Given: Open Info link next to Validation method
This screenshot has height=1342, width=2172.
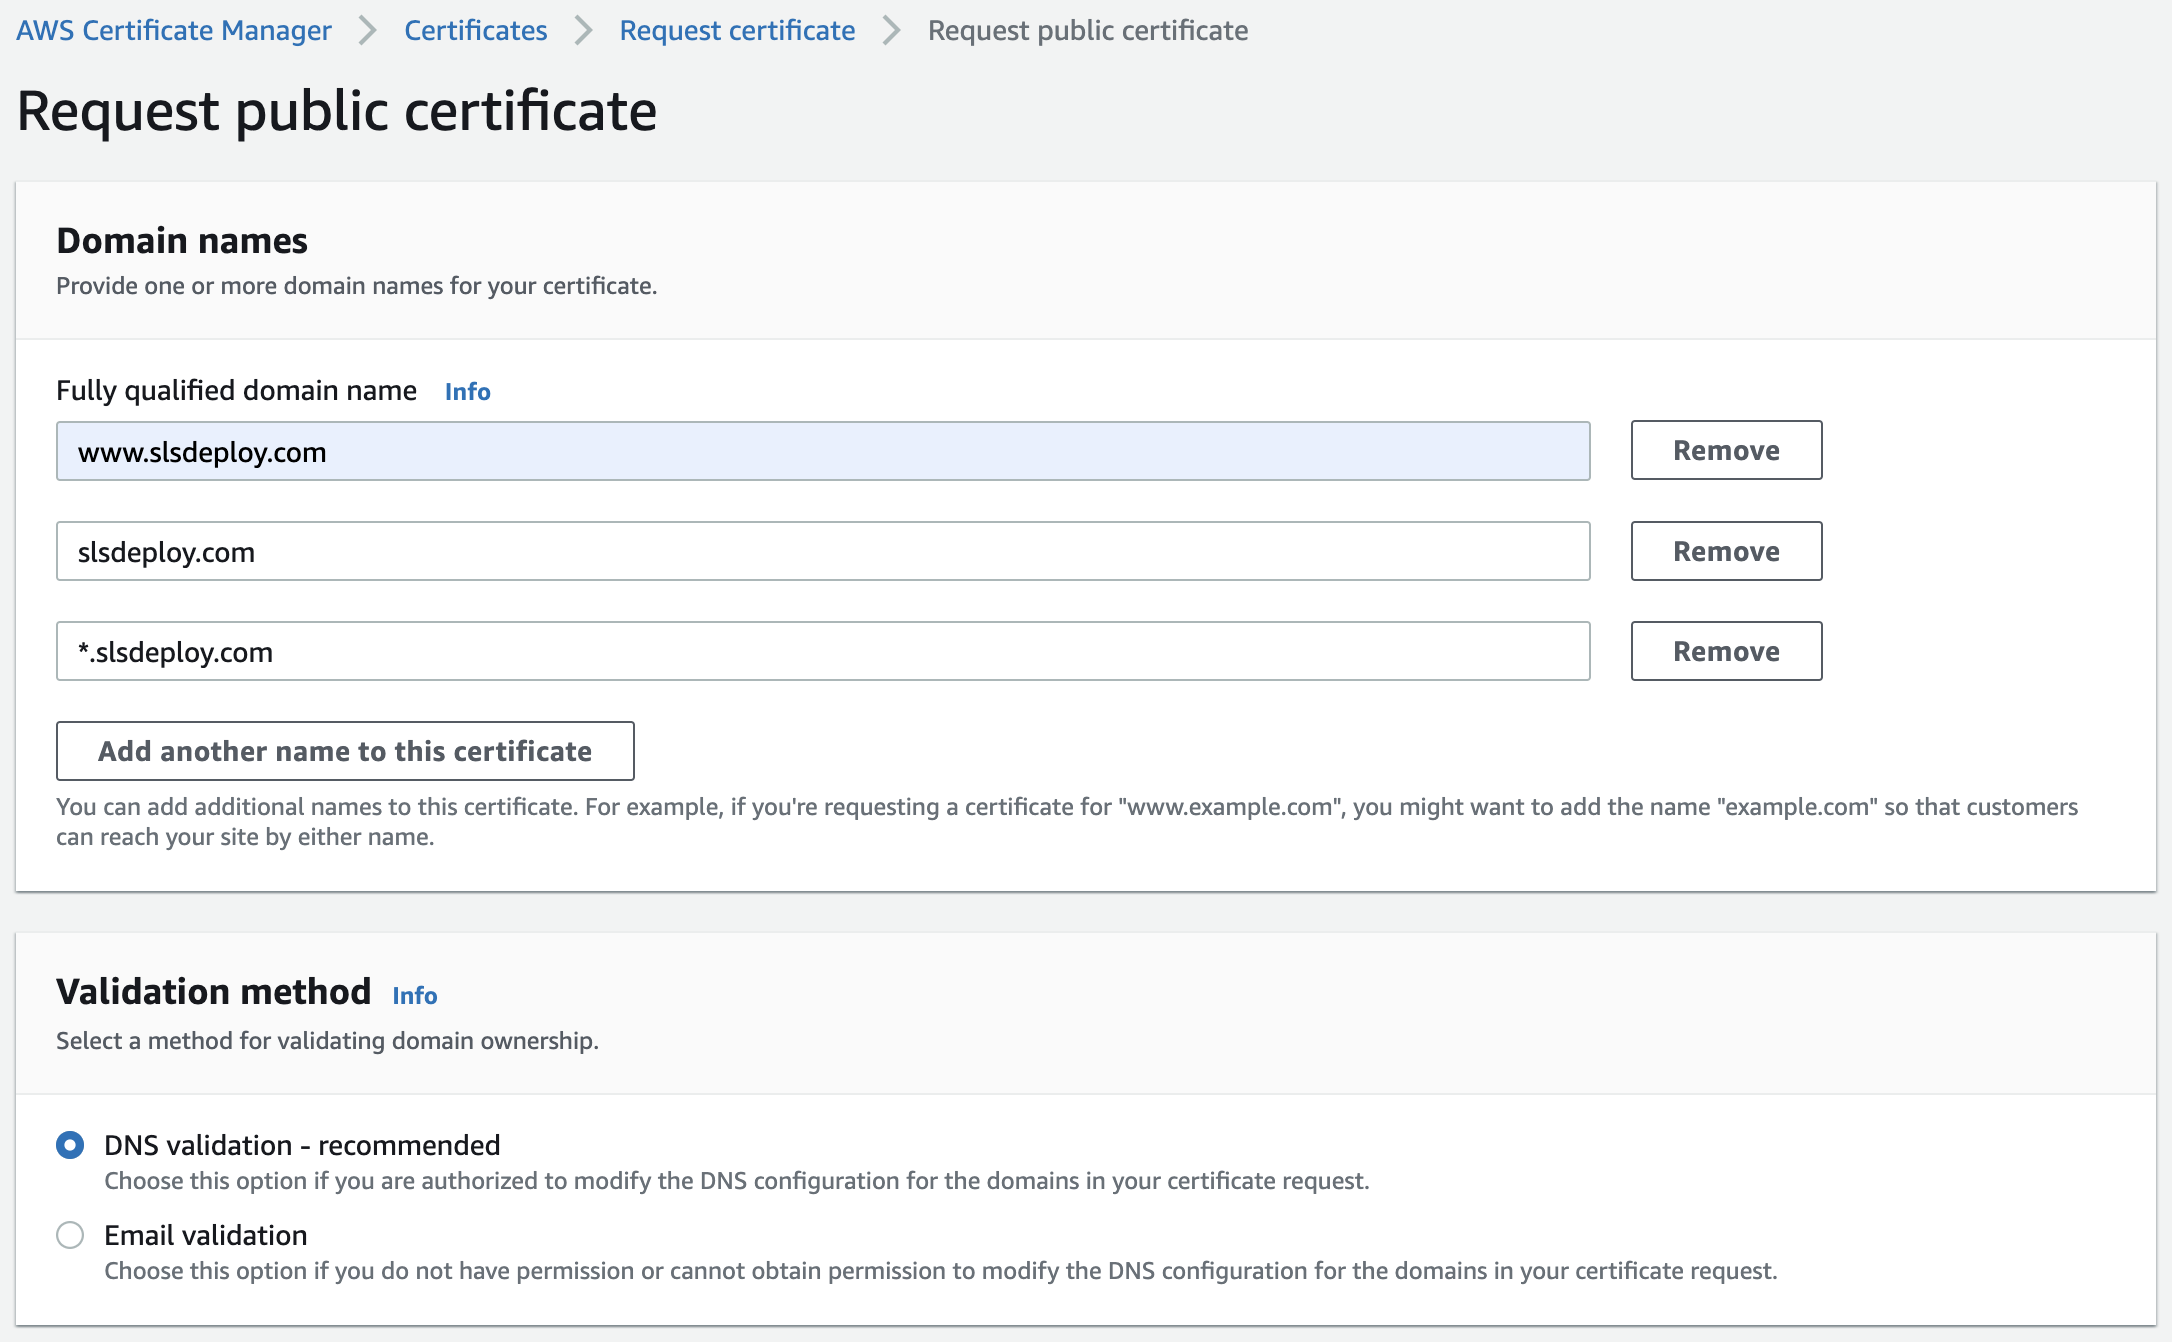Looking at the screenshot, I should coord(414,995).
